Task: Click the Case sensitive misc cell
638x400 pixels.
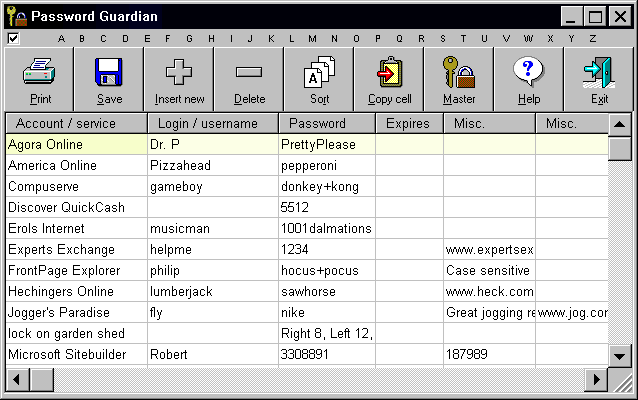Action: [489, 271]
